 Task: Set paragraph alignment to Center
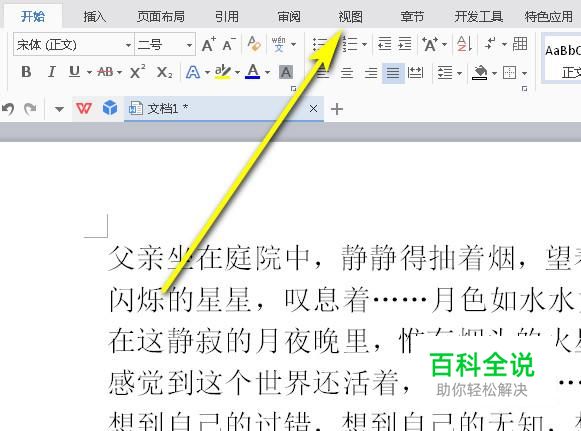click(347, 73)
